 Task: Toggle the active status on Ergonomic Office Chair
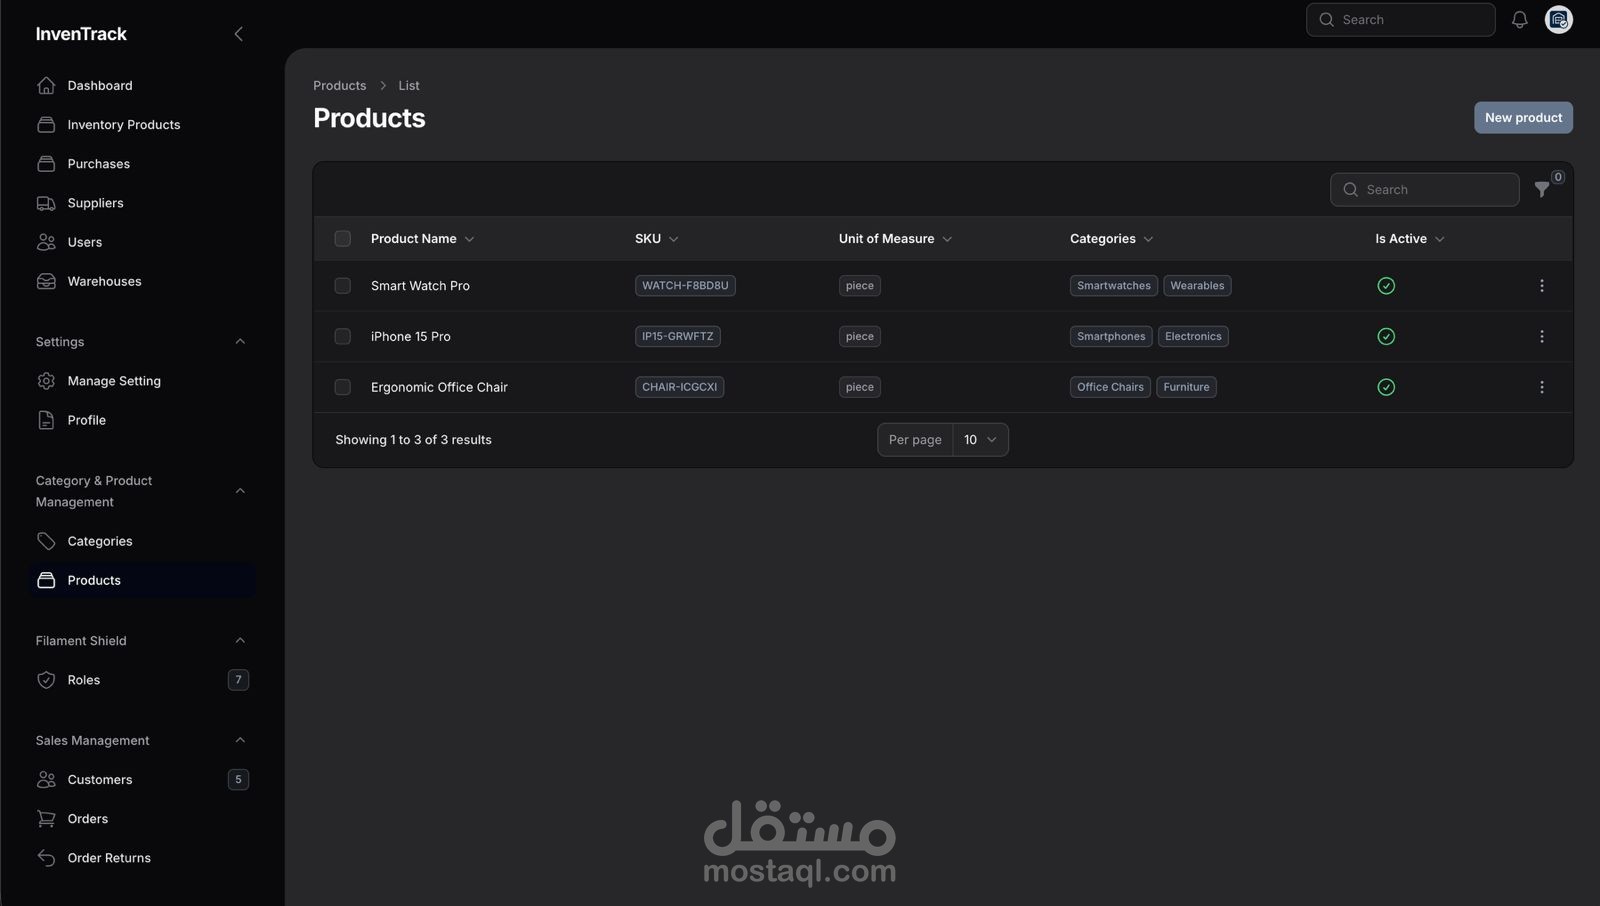click(x=1386, y=387)
